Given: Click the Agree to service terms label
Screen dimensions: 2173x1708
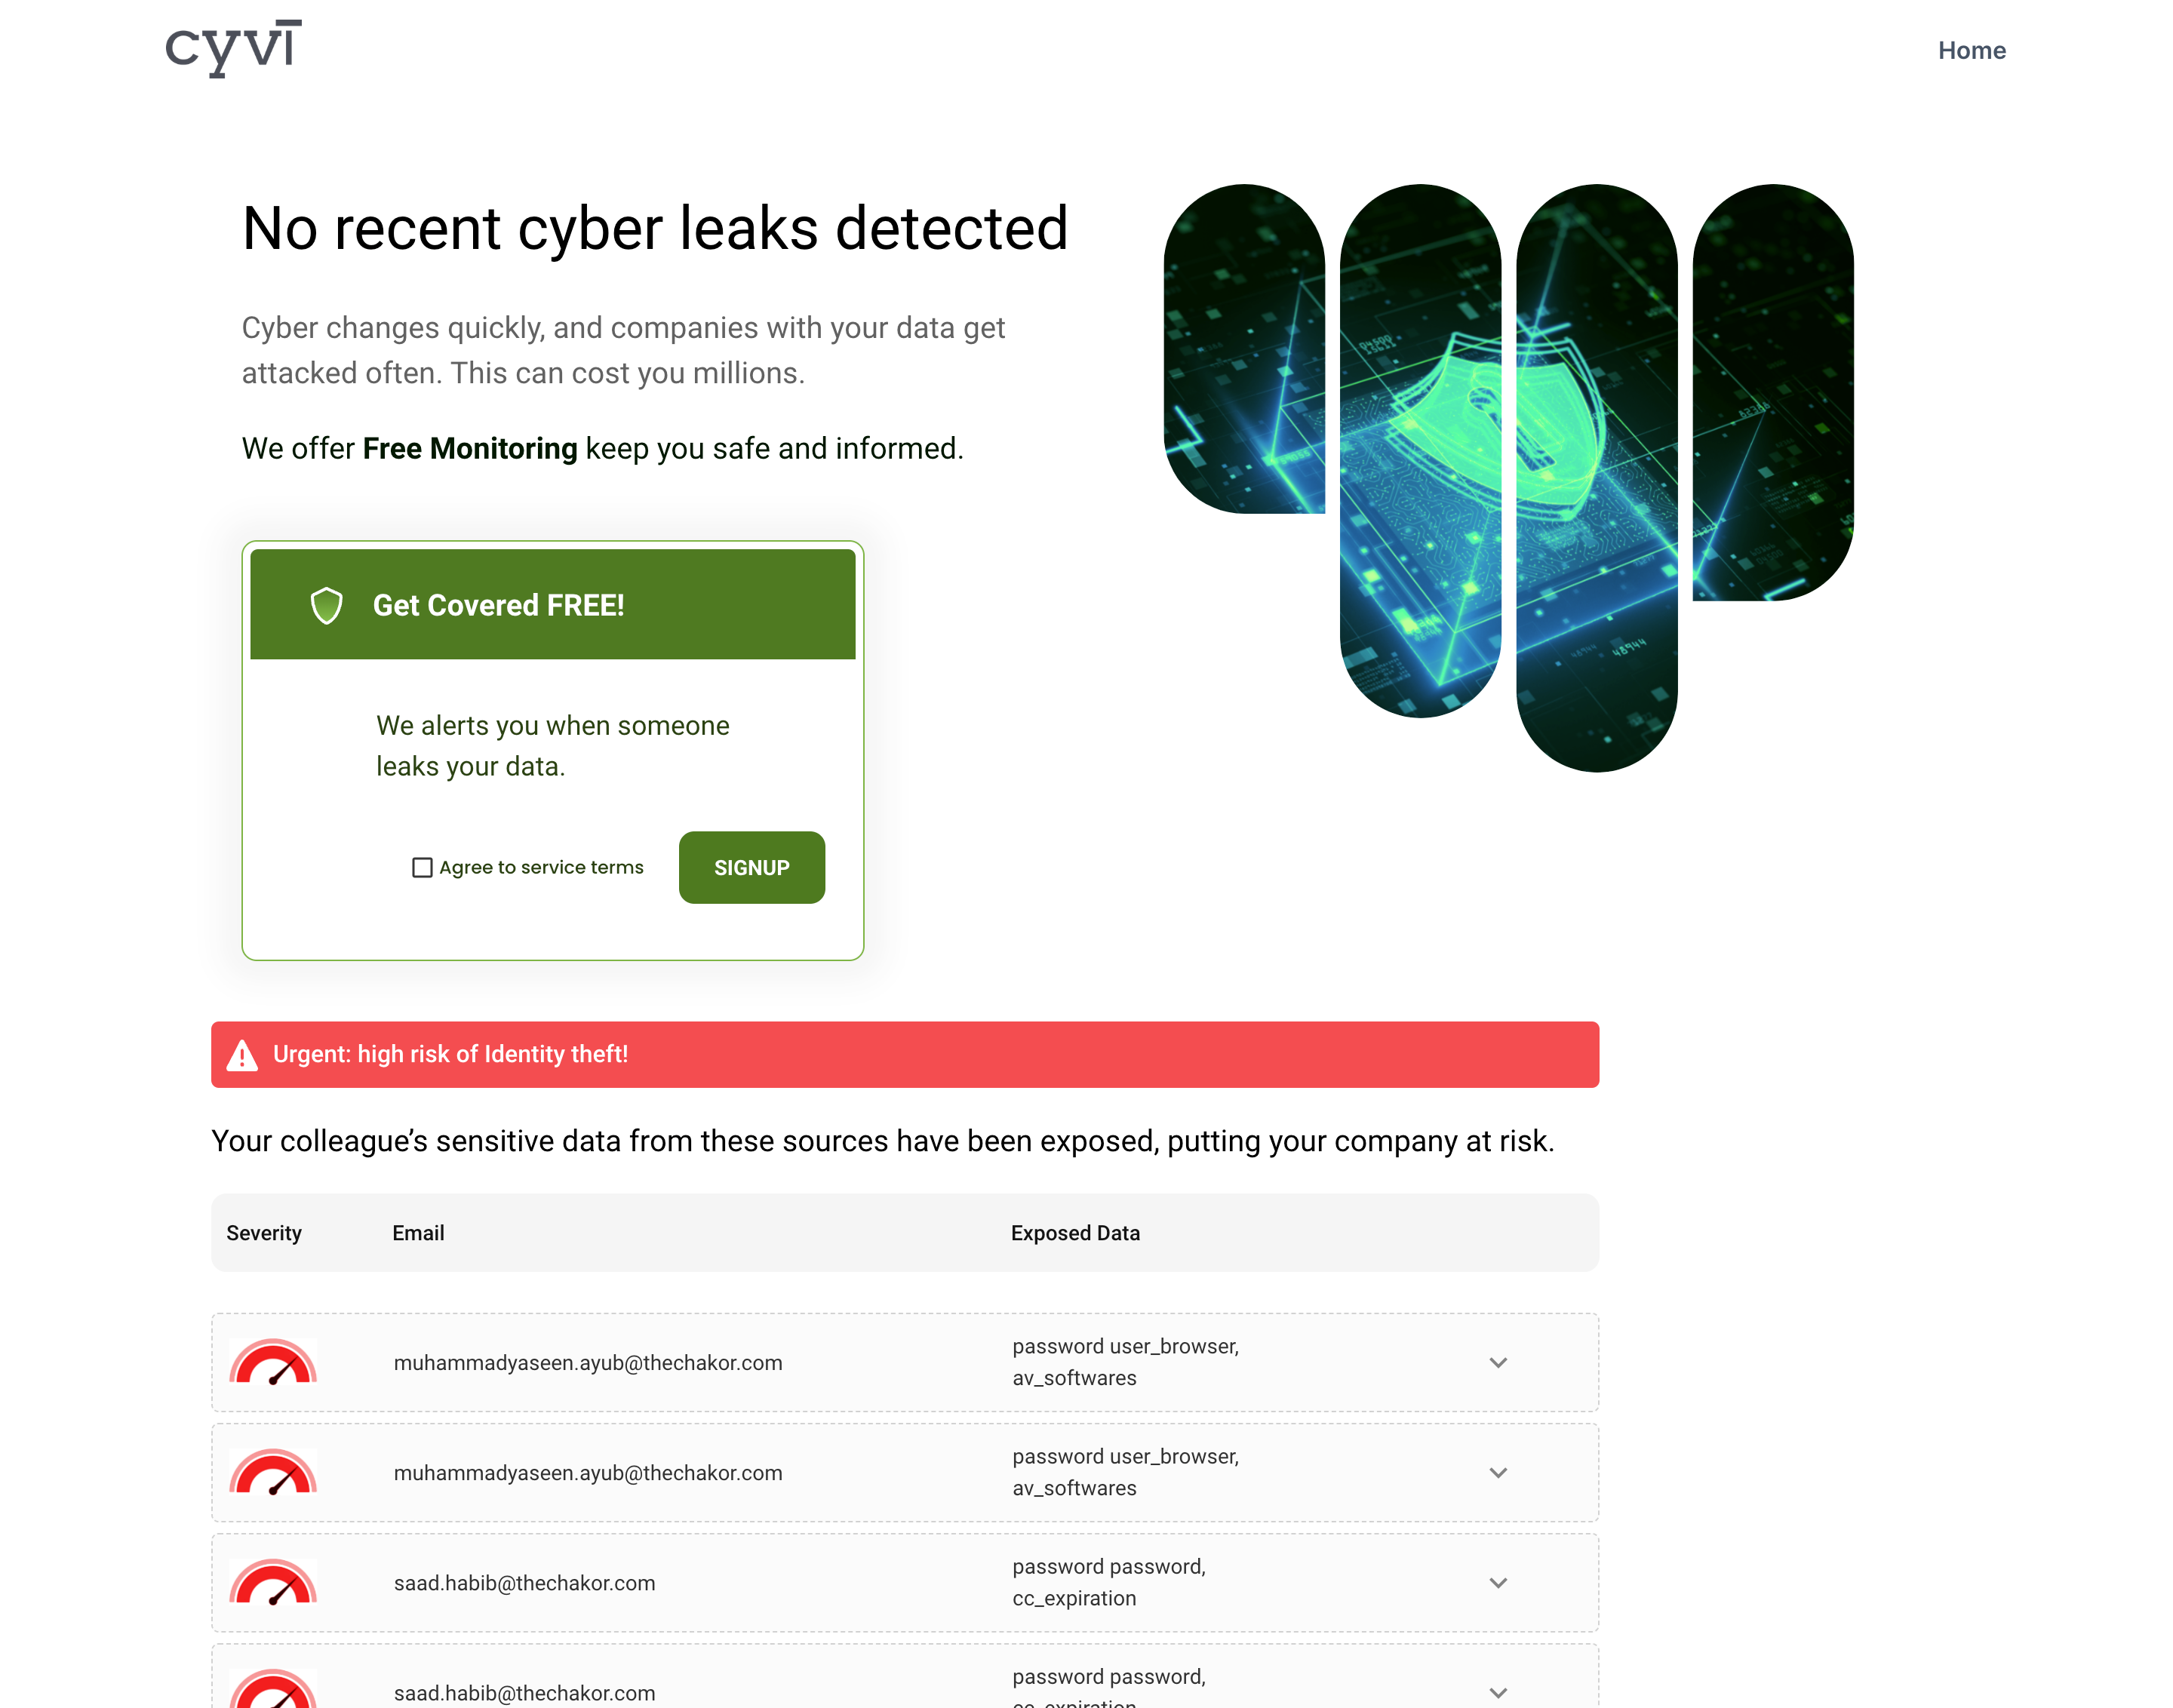Looking at the screenshot, I should pyautogui.click(x=541, y=867).
